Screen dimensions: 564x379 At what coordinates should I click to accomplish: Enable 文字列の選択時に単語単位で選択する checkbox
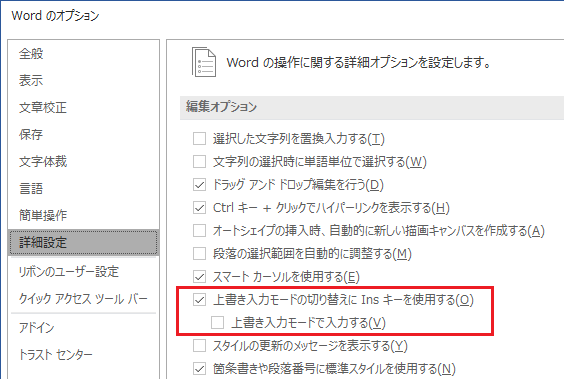pos(199,161)
